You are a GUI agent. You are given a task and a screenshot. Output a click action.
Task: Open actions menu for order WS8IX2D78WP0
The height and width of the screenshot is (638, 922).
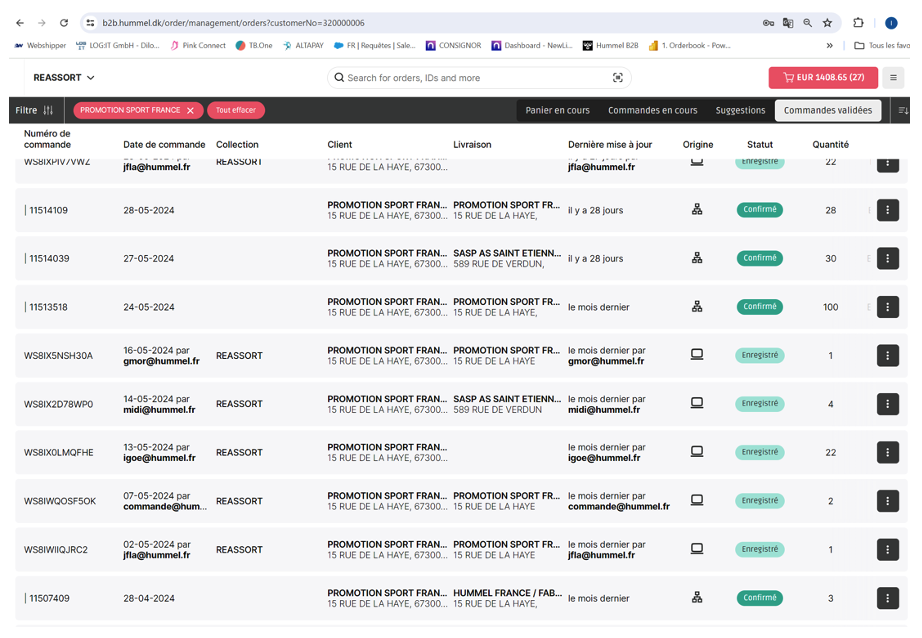[x=888, y=404]
